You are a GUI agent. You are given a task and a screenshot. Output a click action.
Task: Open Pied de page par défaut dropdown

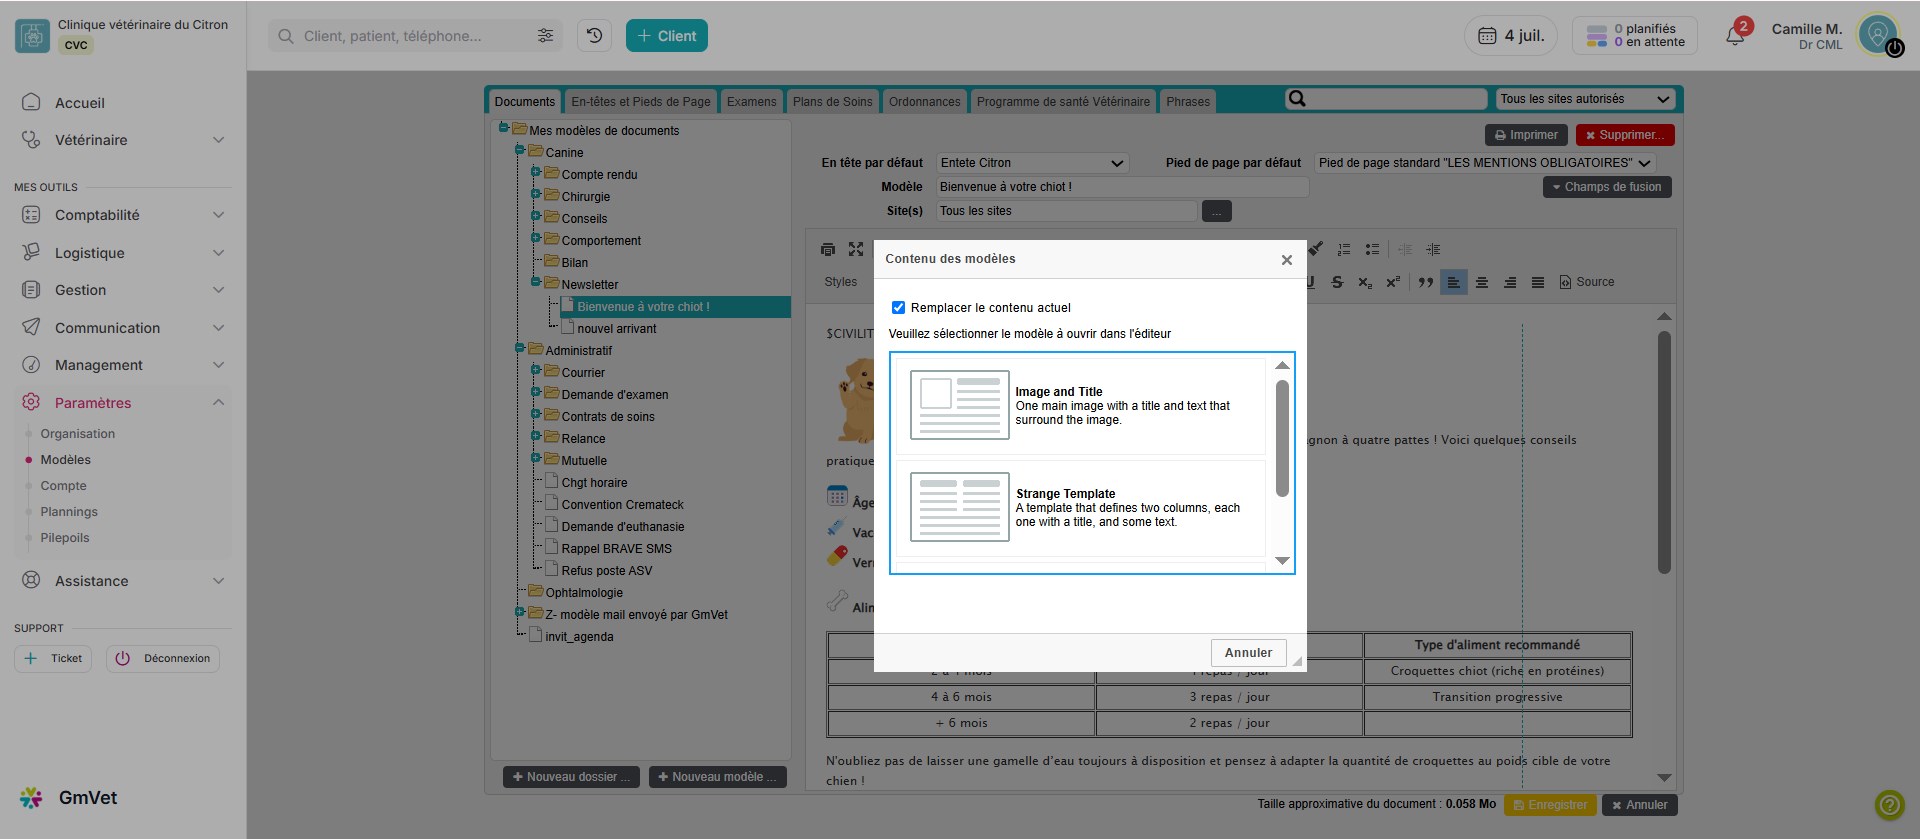click(x=1485, y=163)
